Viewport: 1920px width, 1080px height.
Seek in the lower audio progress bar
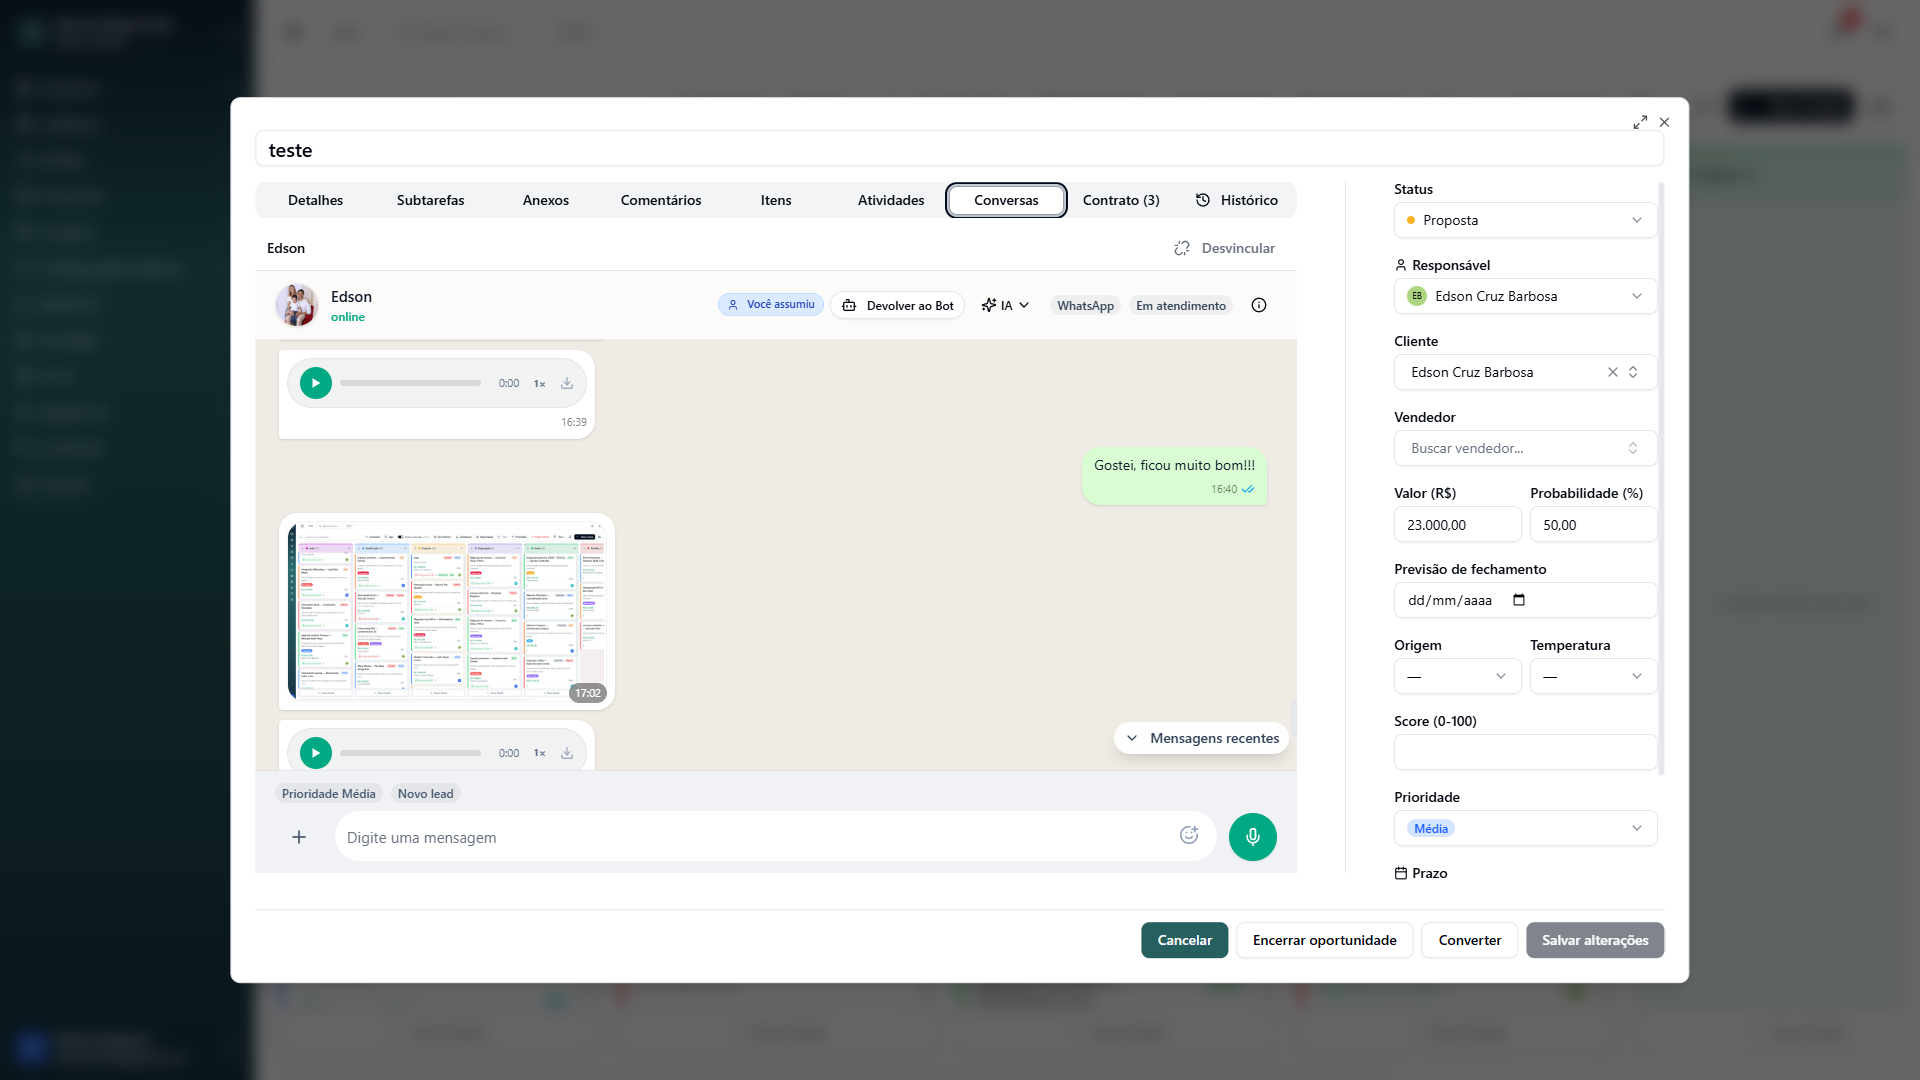pyautogui.click(x=410, y=753)
